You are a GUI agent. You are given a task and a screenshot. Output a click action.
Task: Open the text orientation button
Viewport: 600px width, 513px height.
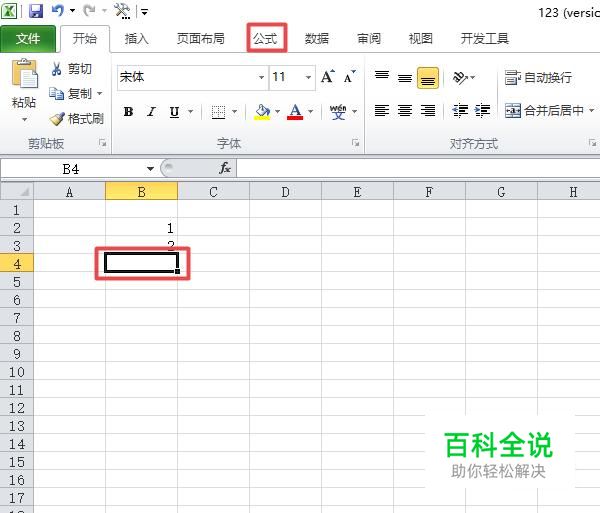click(x=463, y=78)
